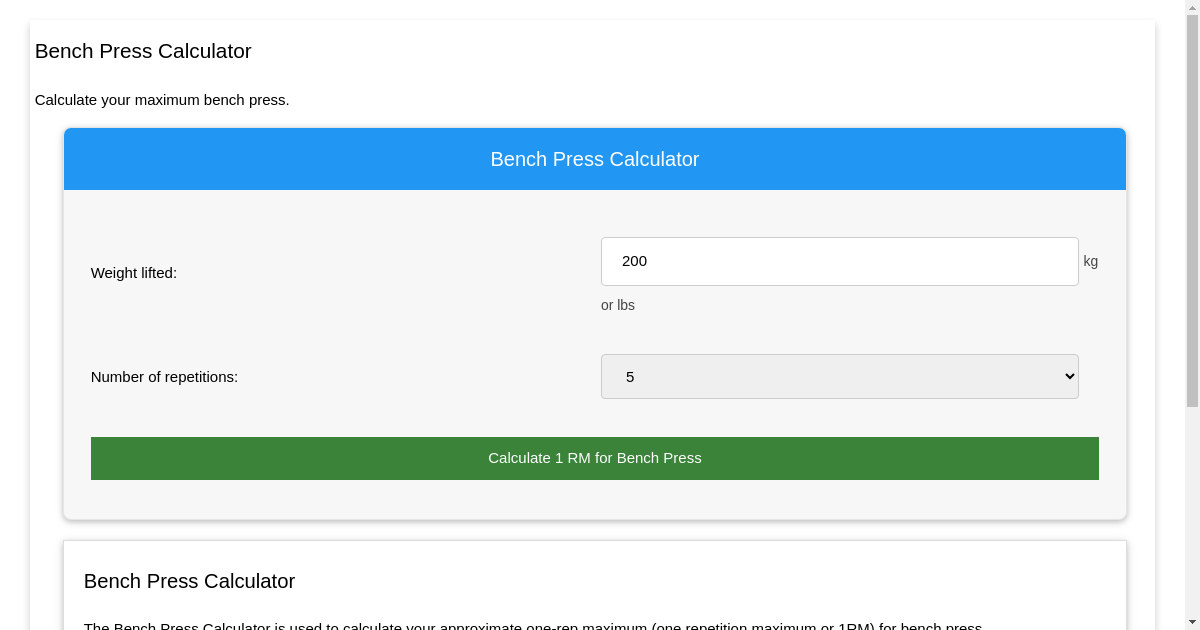Expand the repetitions selector showing 5
The height and width of the screenshot is (630, 1200).
pyautogui.click(x=839, y=376)
